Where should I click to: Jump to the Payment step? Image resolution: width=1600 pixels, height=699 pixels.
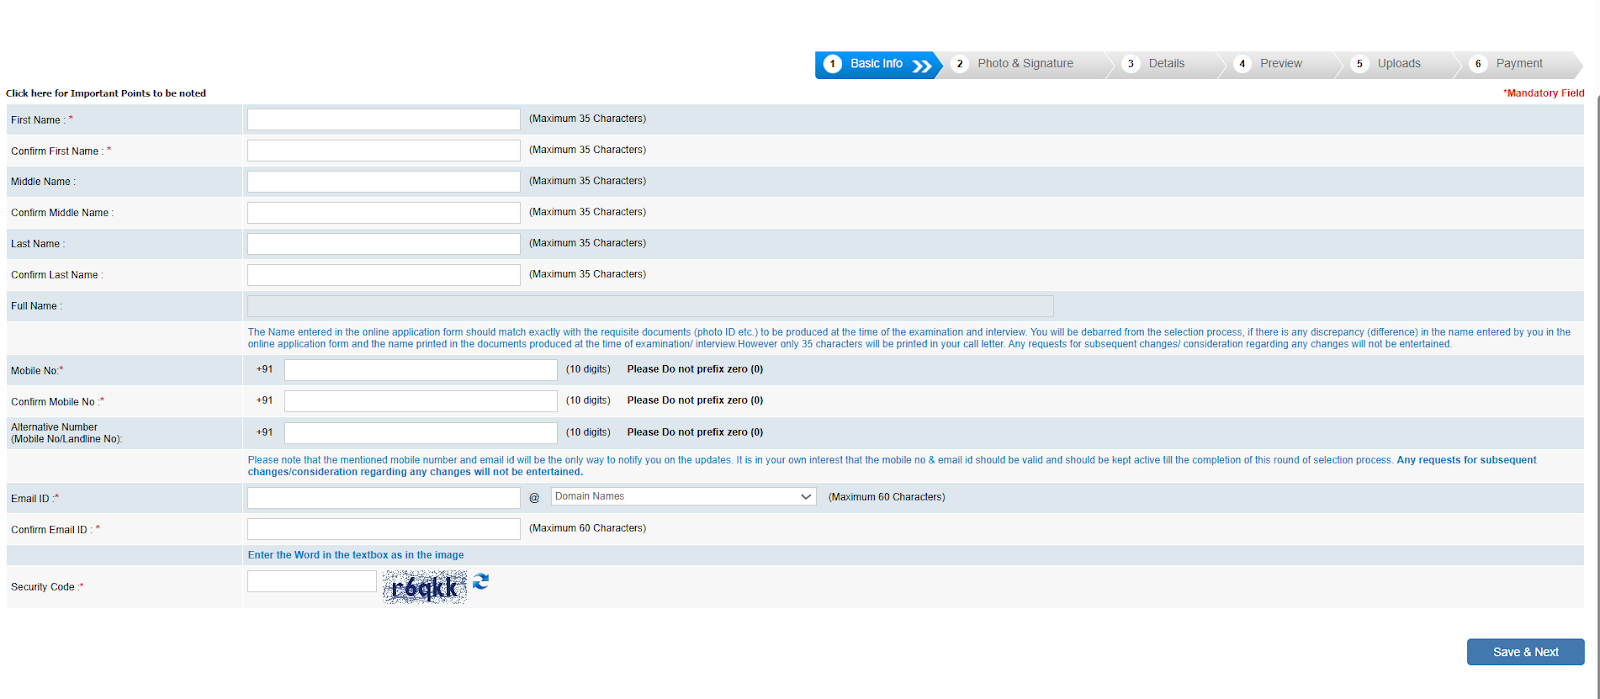point(1519,64)
